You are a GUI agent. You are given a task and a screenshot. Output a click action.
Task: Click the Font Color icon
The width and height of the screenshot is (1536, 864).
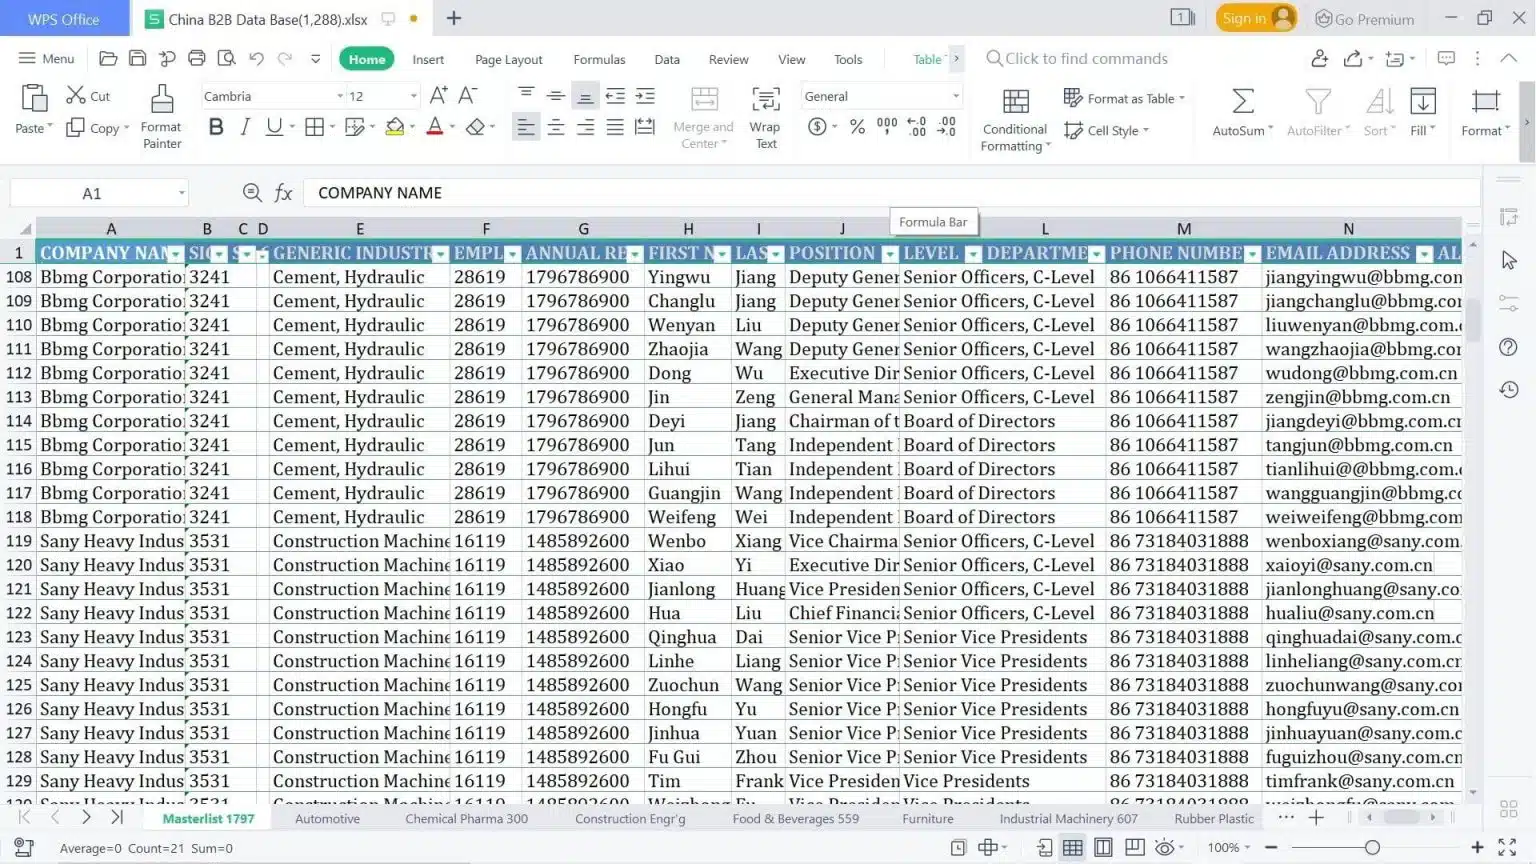click(435, 127)
